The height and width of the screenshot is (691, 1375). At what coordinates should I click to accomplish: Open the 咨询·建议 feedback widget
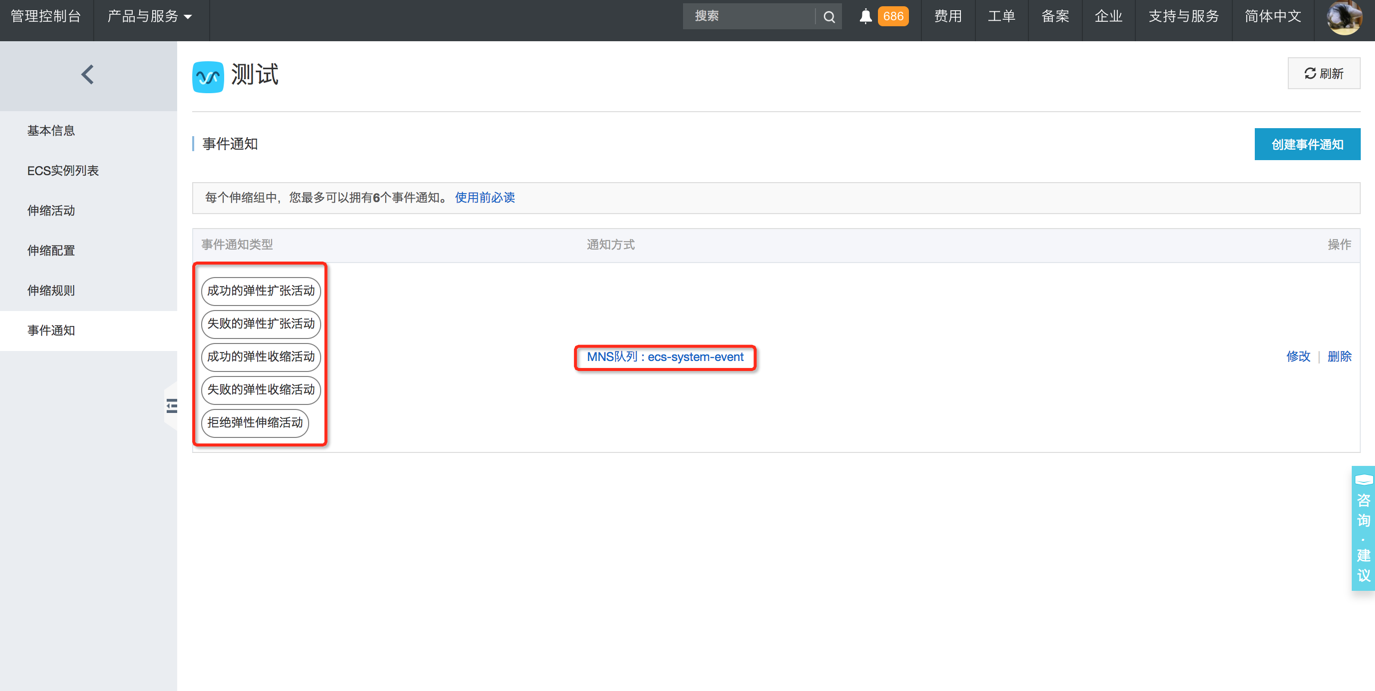pyautogui.click(x=1363, y=528)
